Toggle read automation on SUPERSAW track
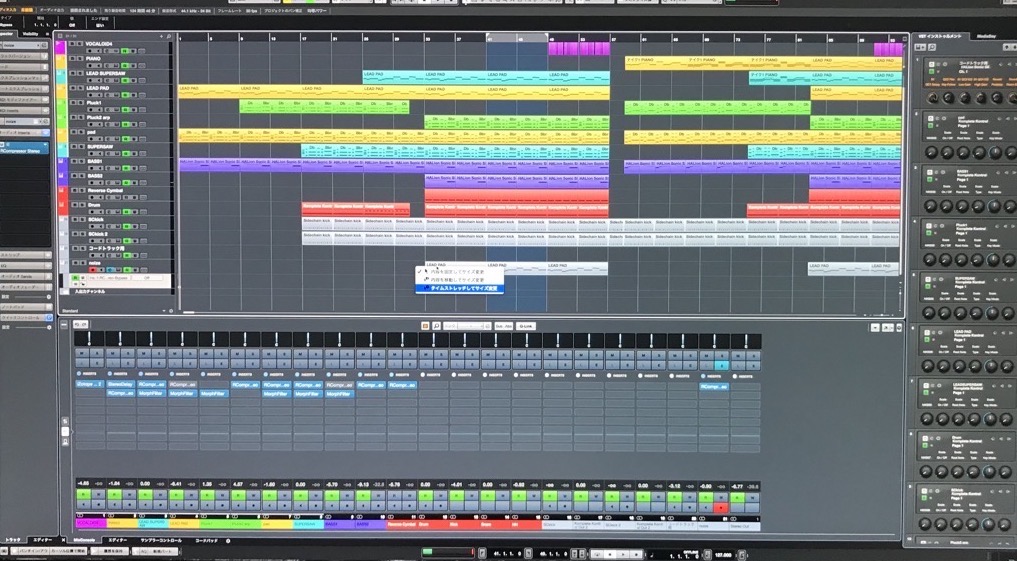The image size is (1017, 561). pos(126,153)
